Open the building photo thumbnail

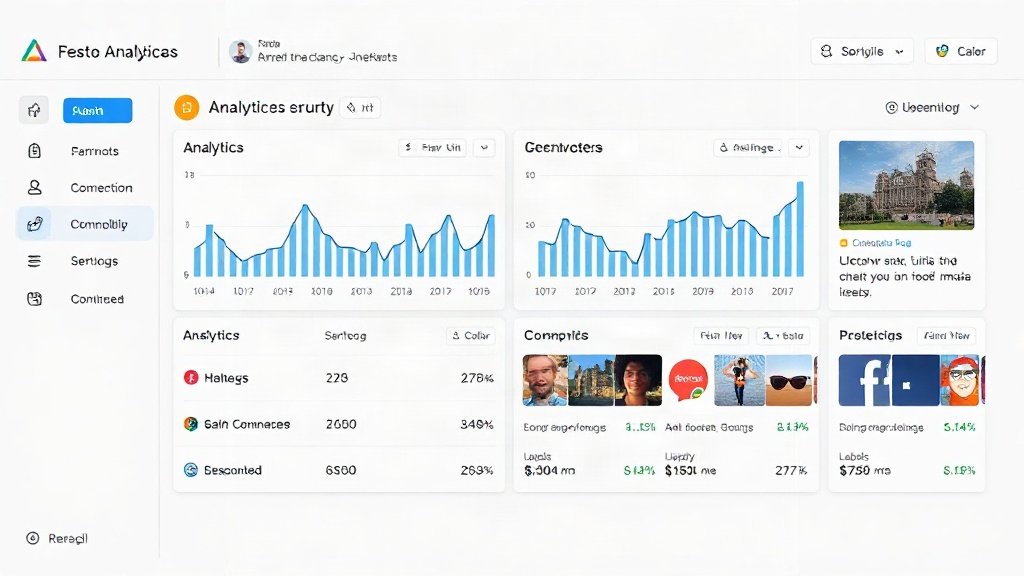click(x=906, y=185)
